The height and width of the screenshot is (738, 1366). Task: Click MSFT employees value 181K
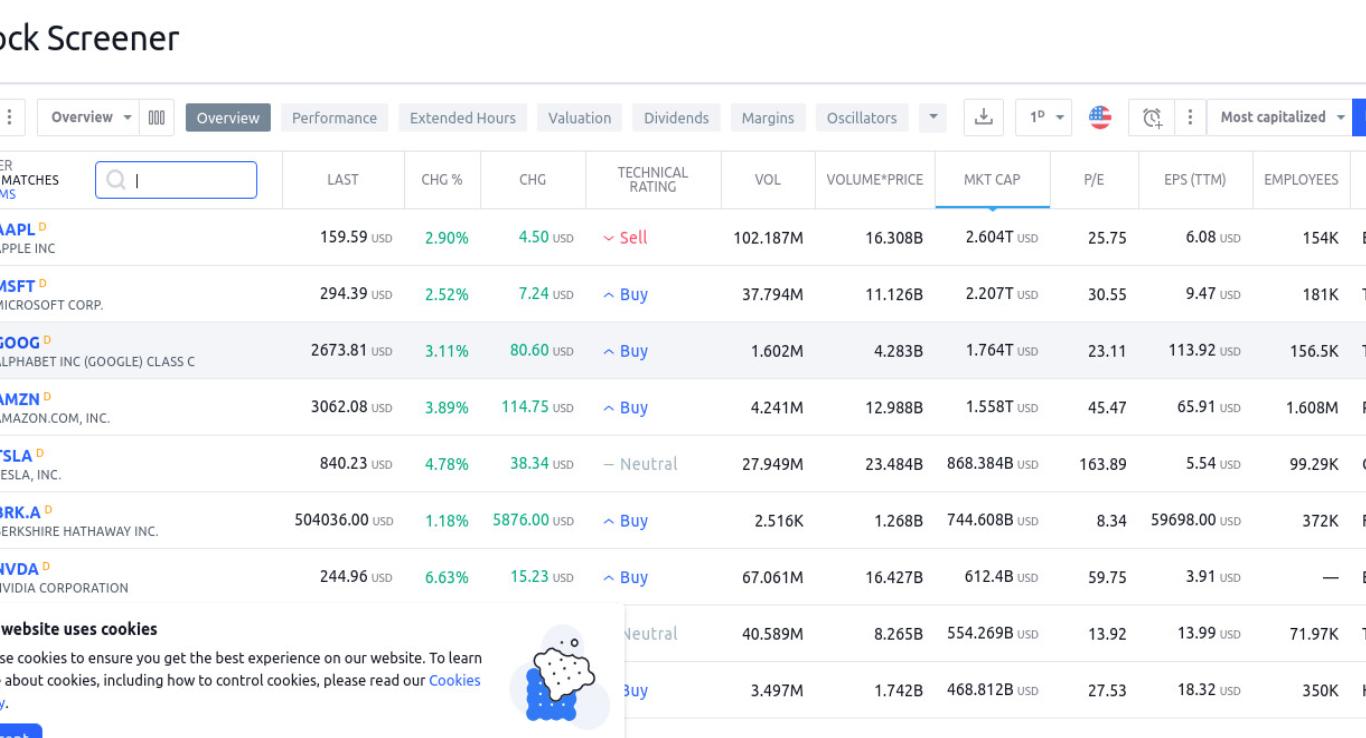click(x=1320, y=294)
